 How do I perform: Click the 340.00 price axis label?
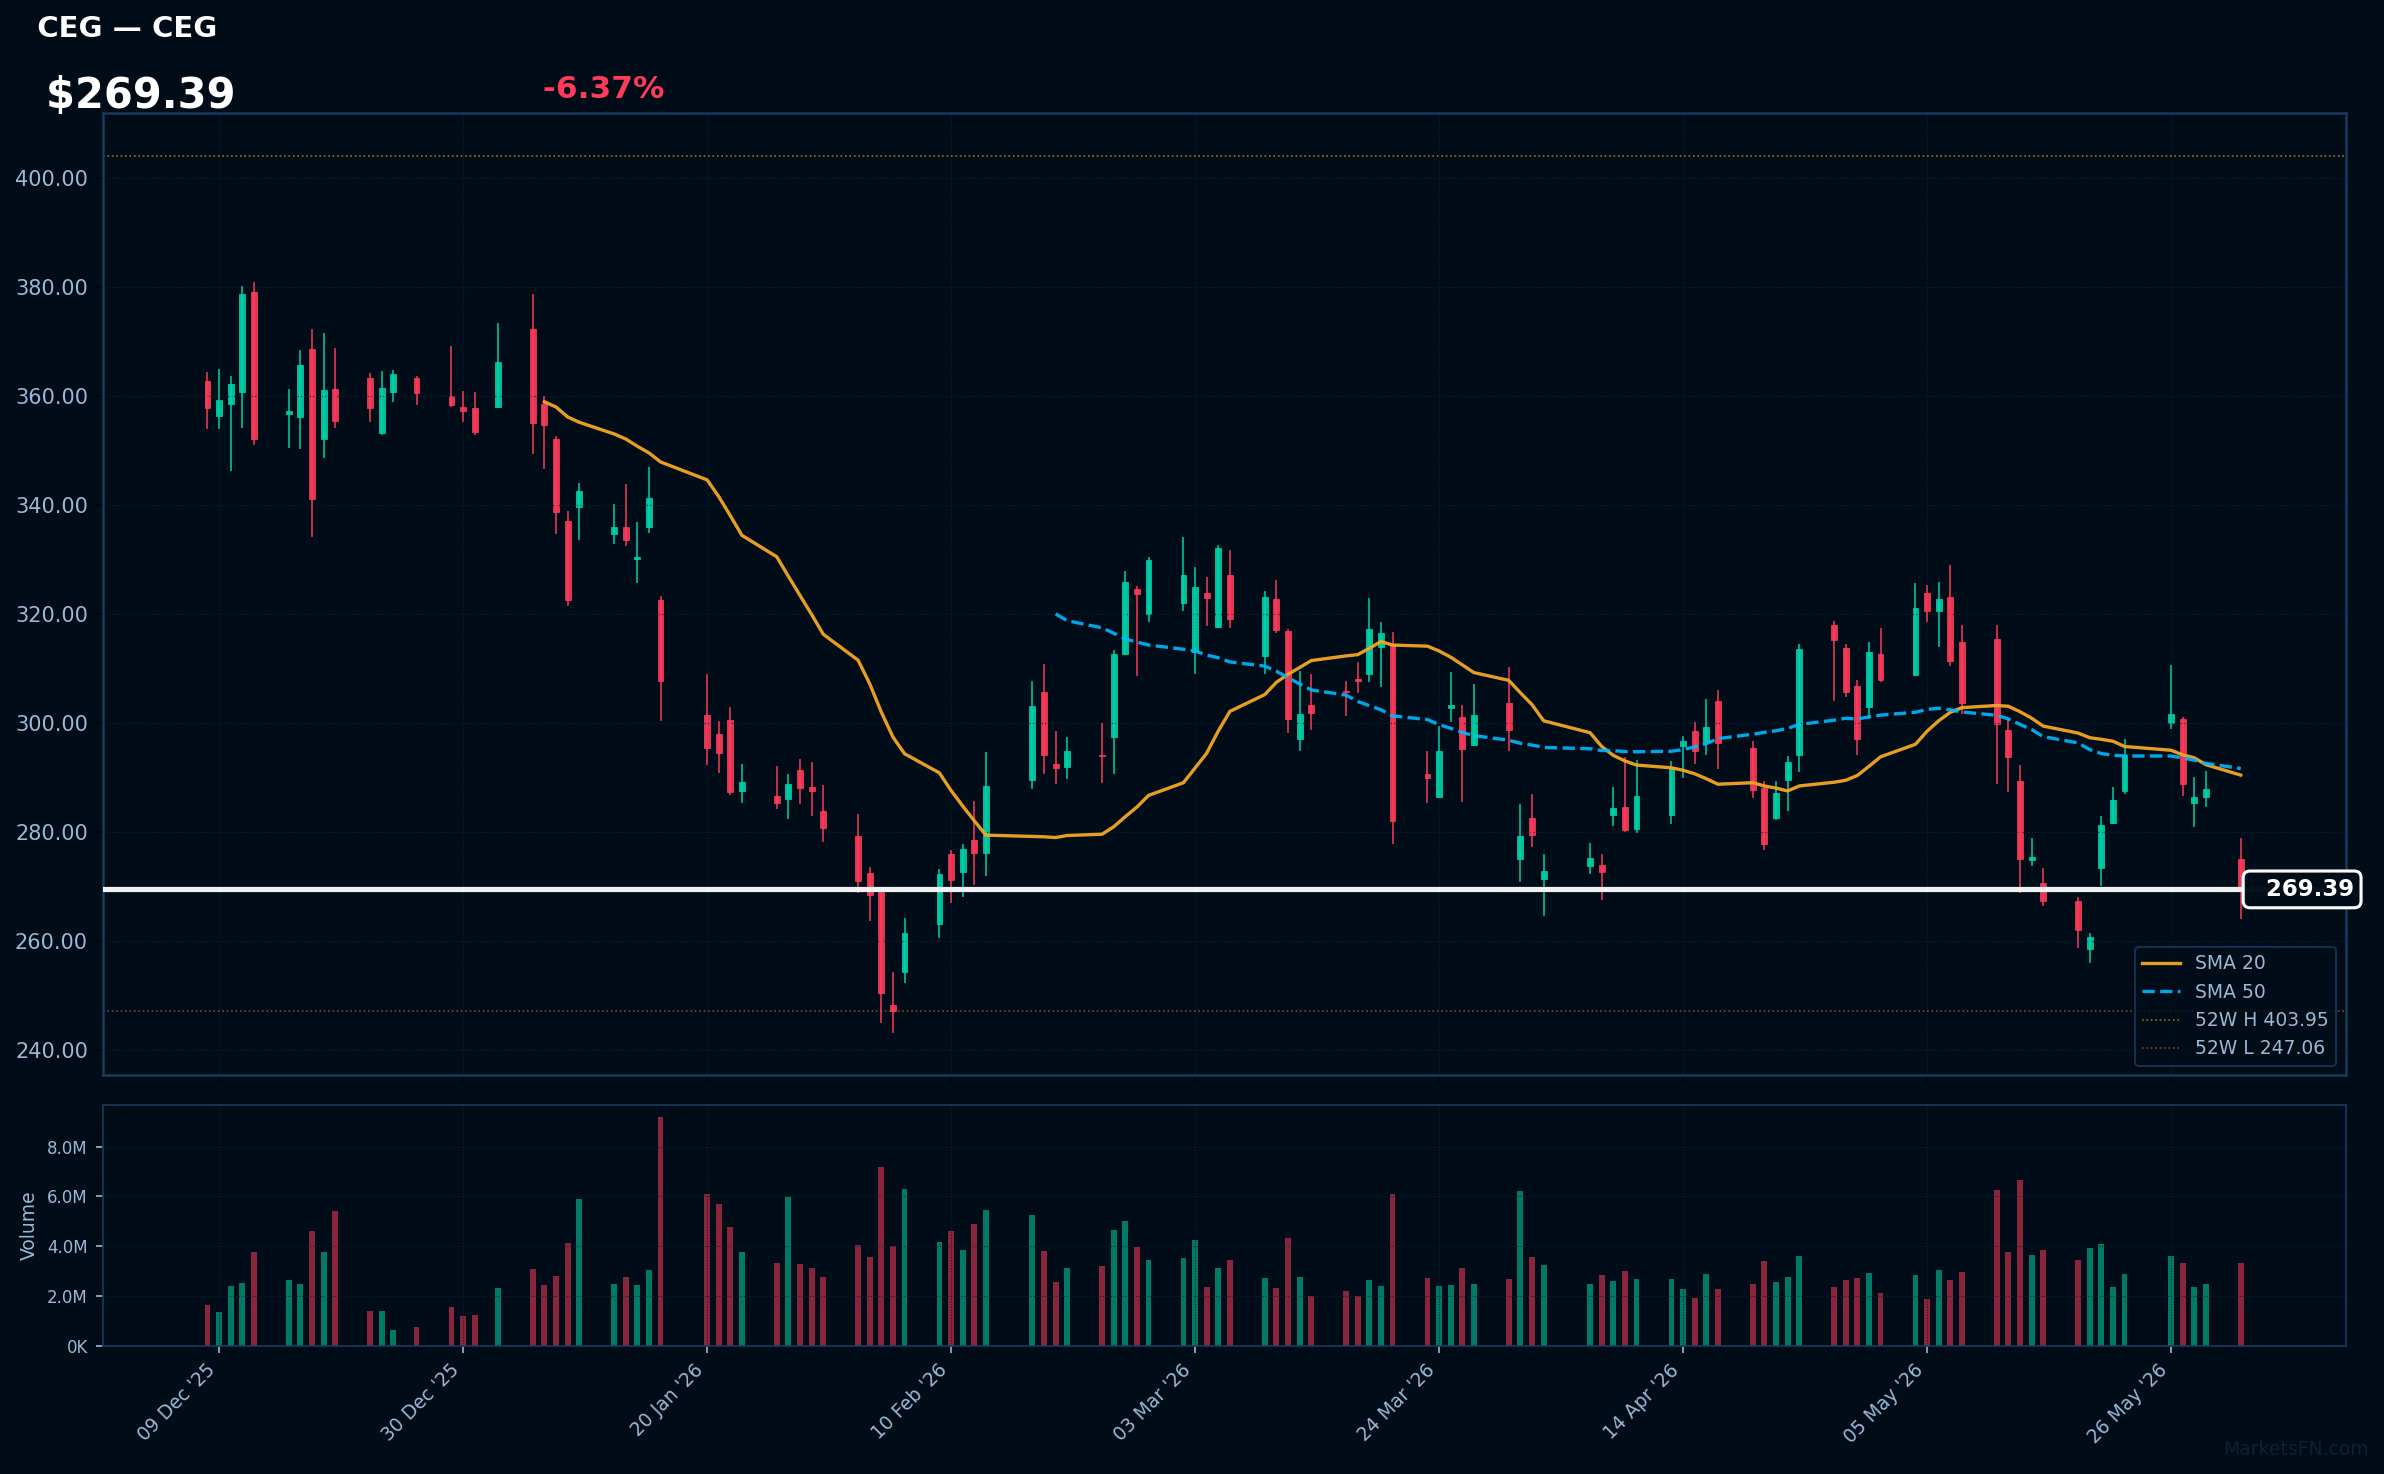[52, 506]
